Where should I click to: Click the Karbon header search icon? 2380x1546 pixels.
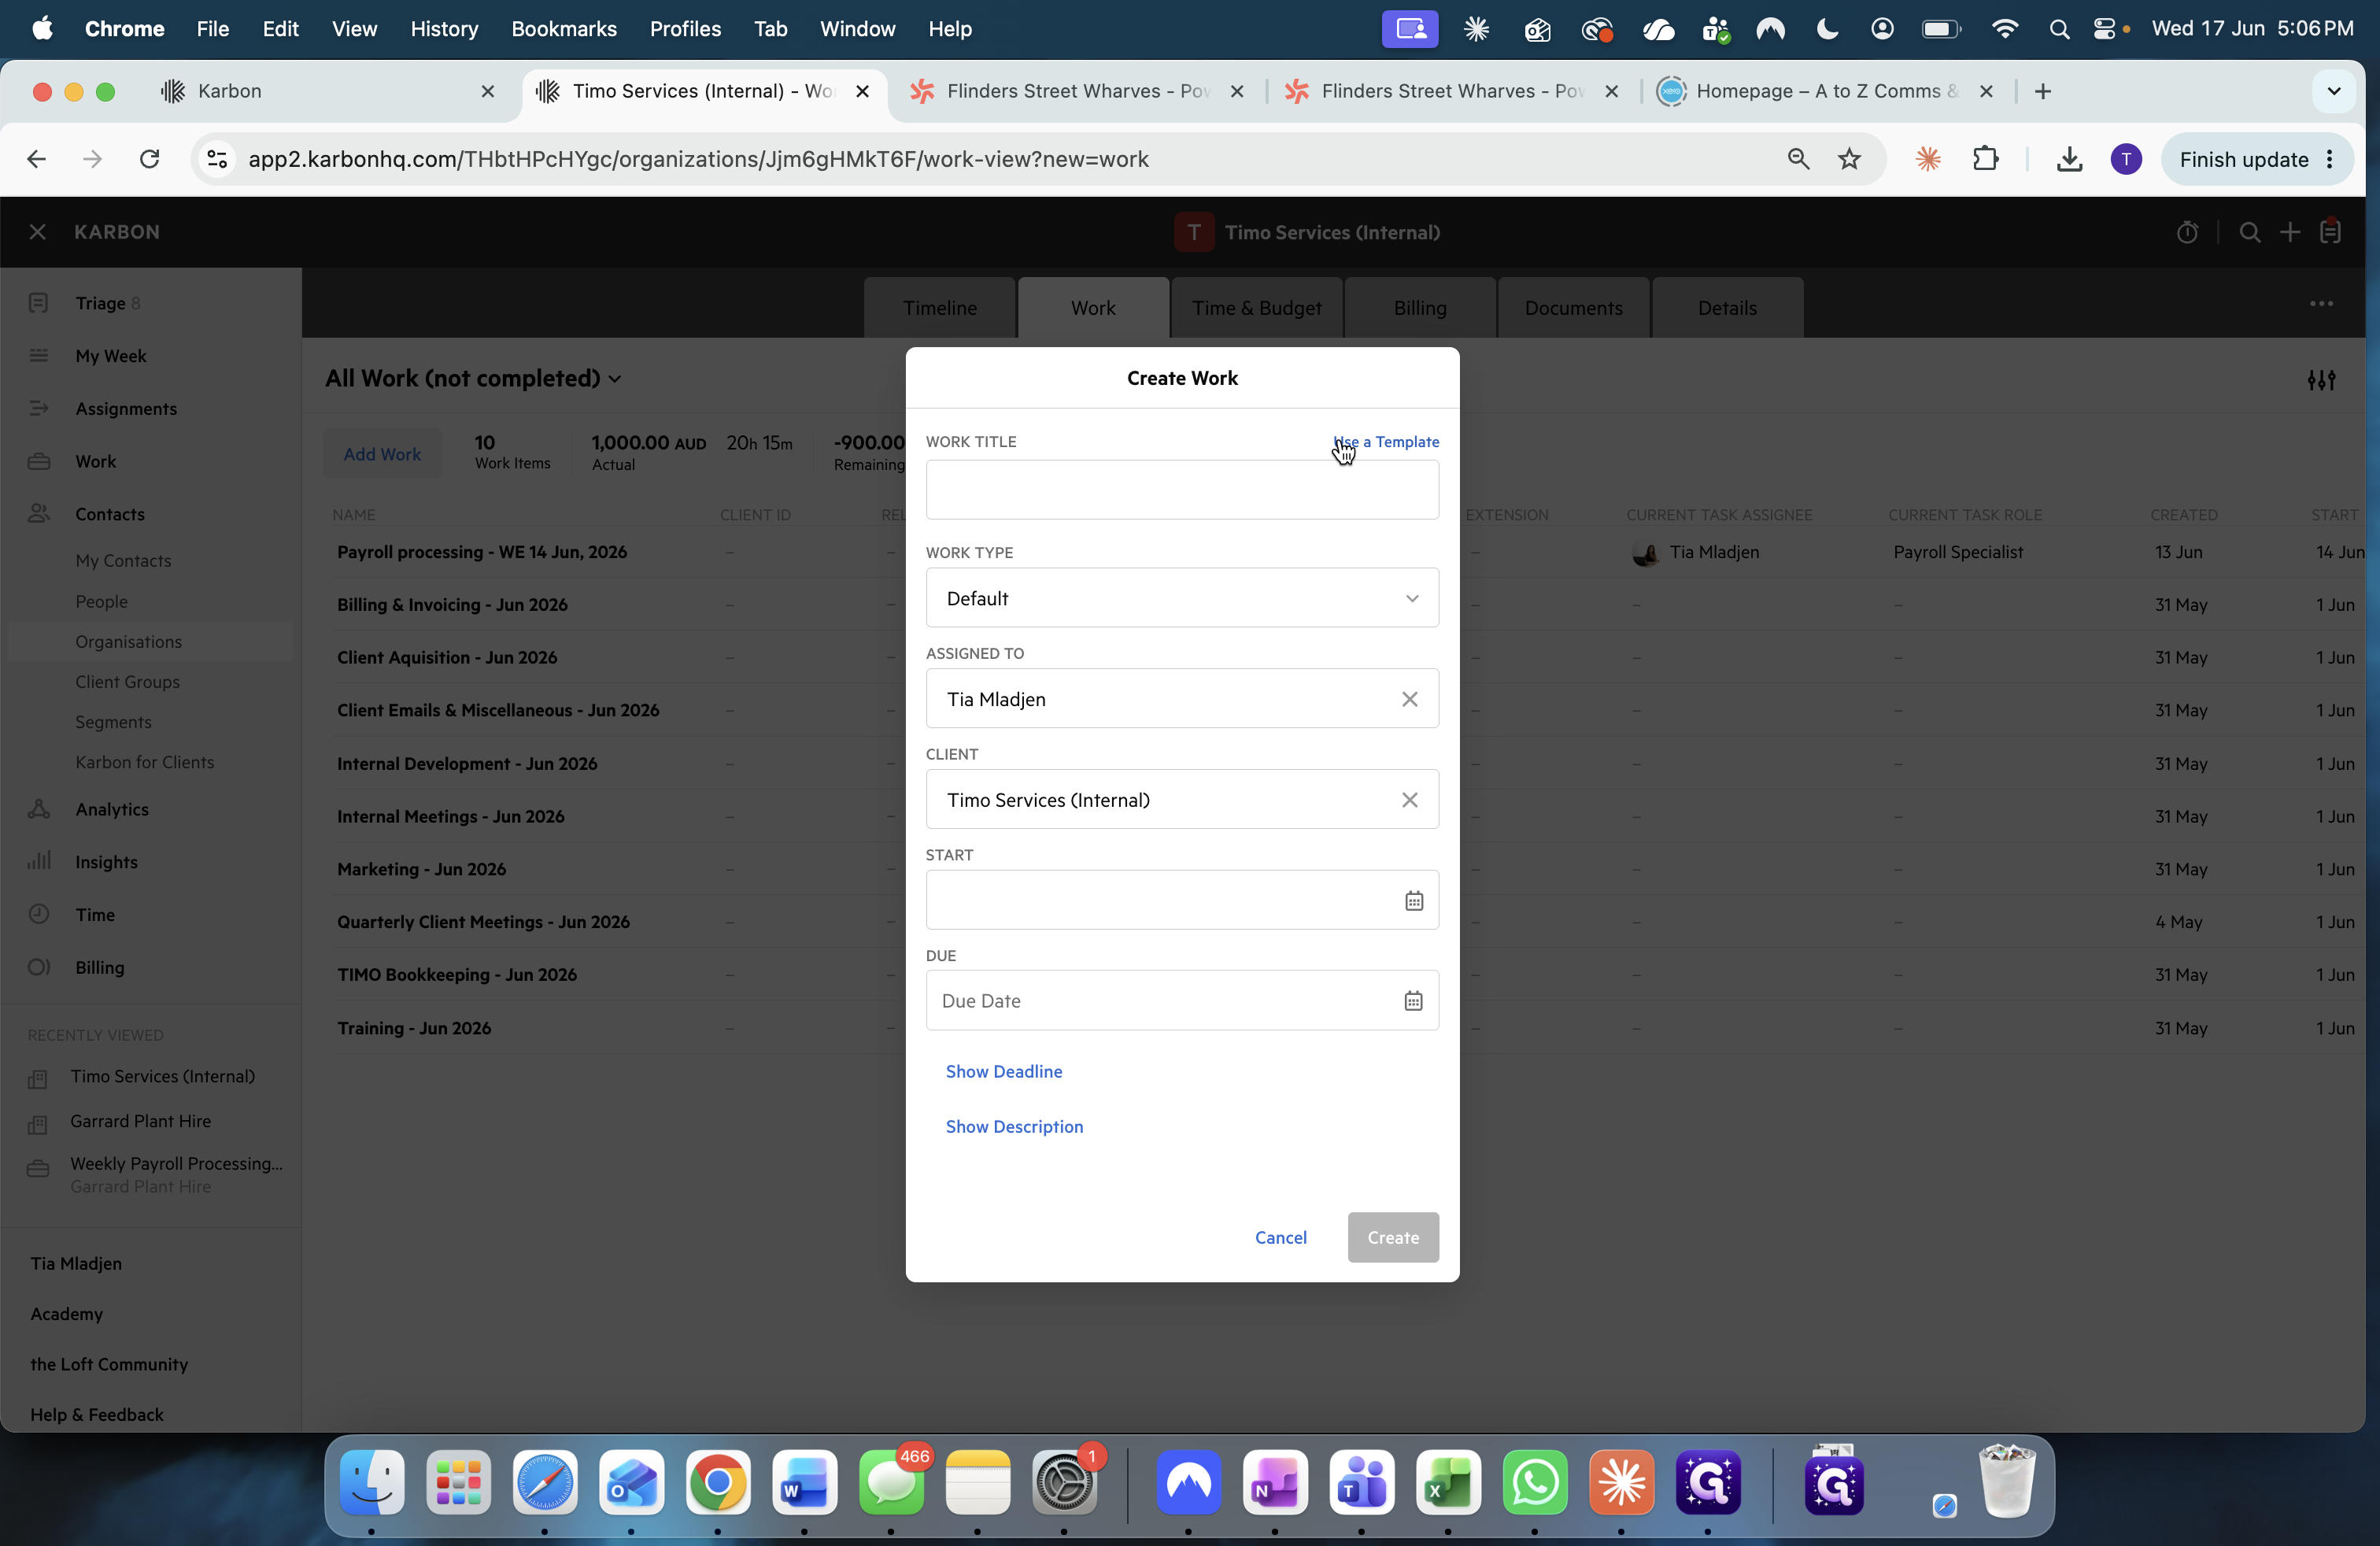coord(2250,233)
